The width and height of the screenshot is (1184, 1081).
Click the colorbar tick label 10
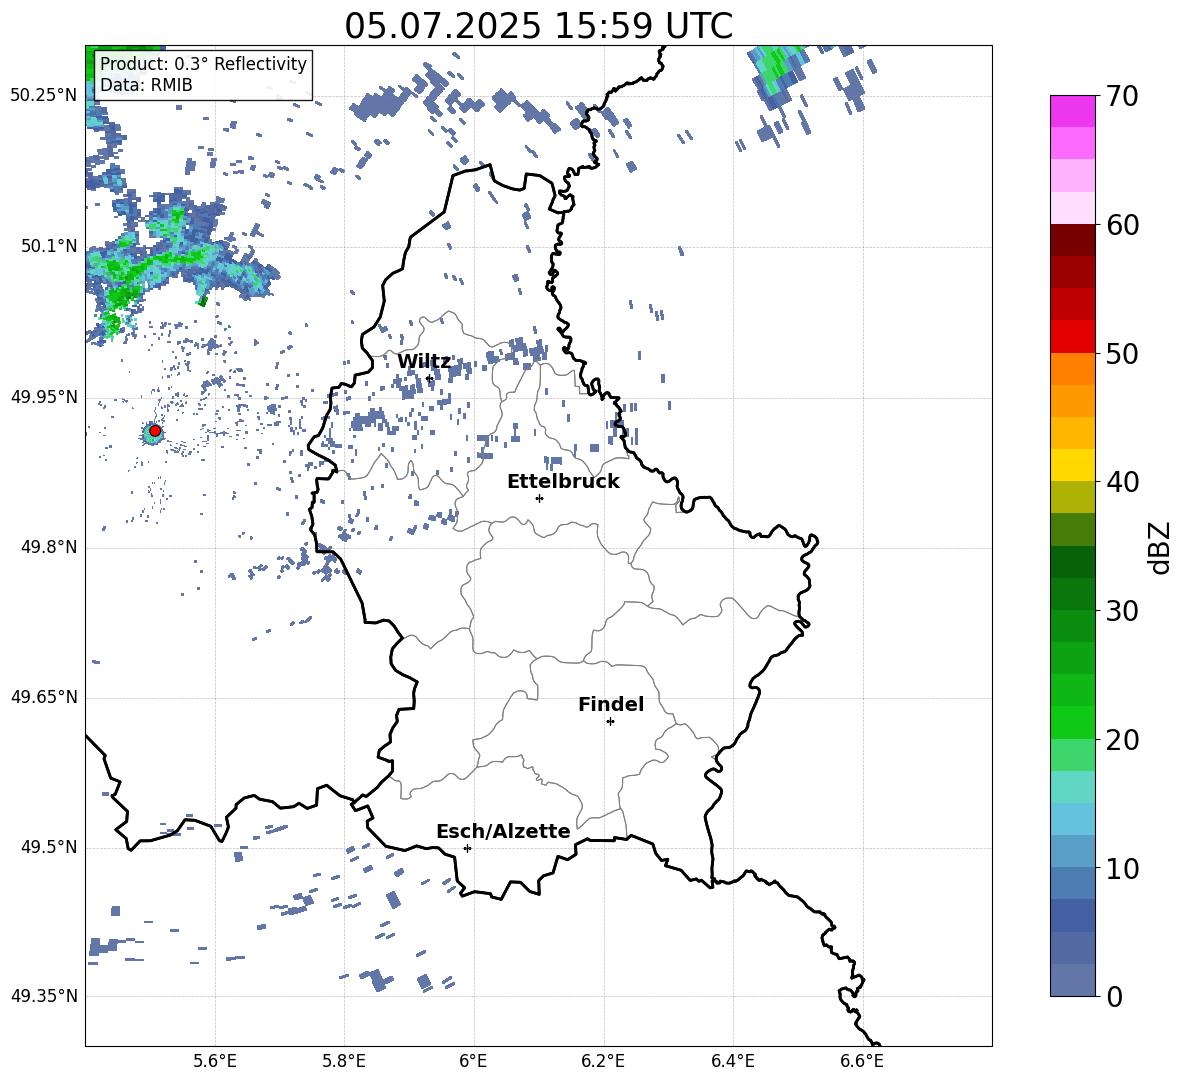(x=1122, y=868)
